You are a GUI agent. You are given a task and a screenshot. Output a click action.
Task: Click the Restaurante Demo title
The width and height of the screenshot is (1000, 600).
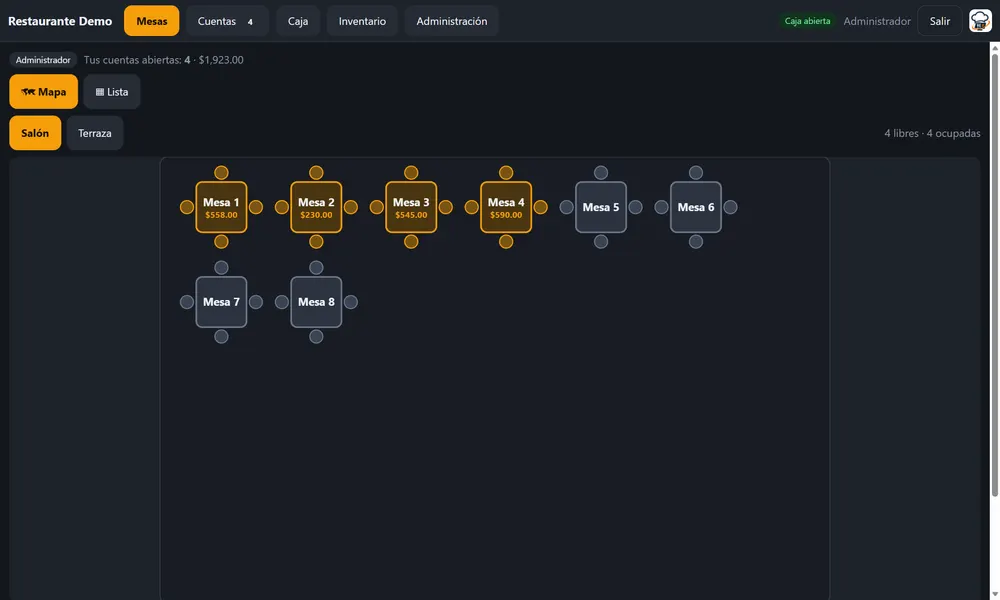click(x=60, y=21)
